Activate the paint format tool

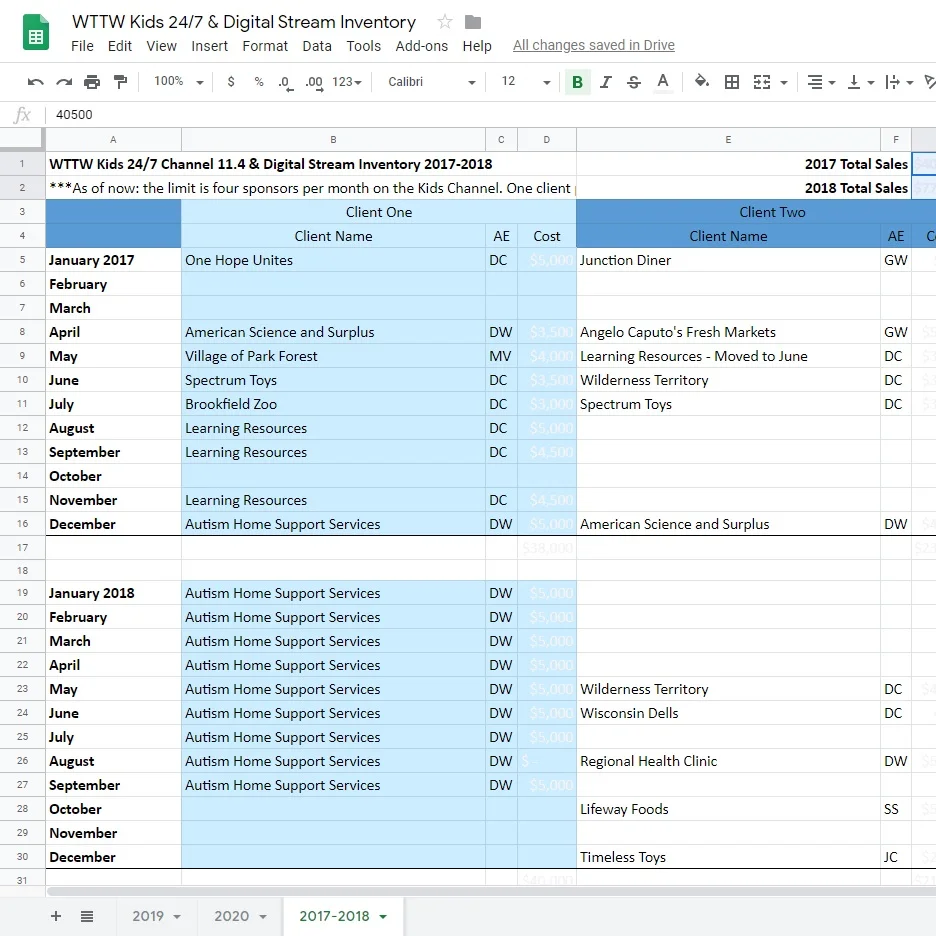click(x=120, y=82)
